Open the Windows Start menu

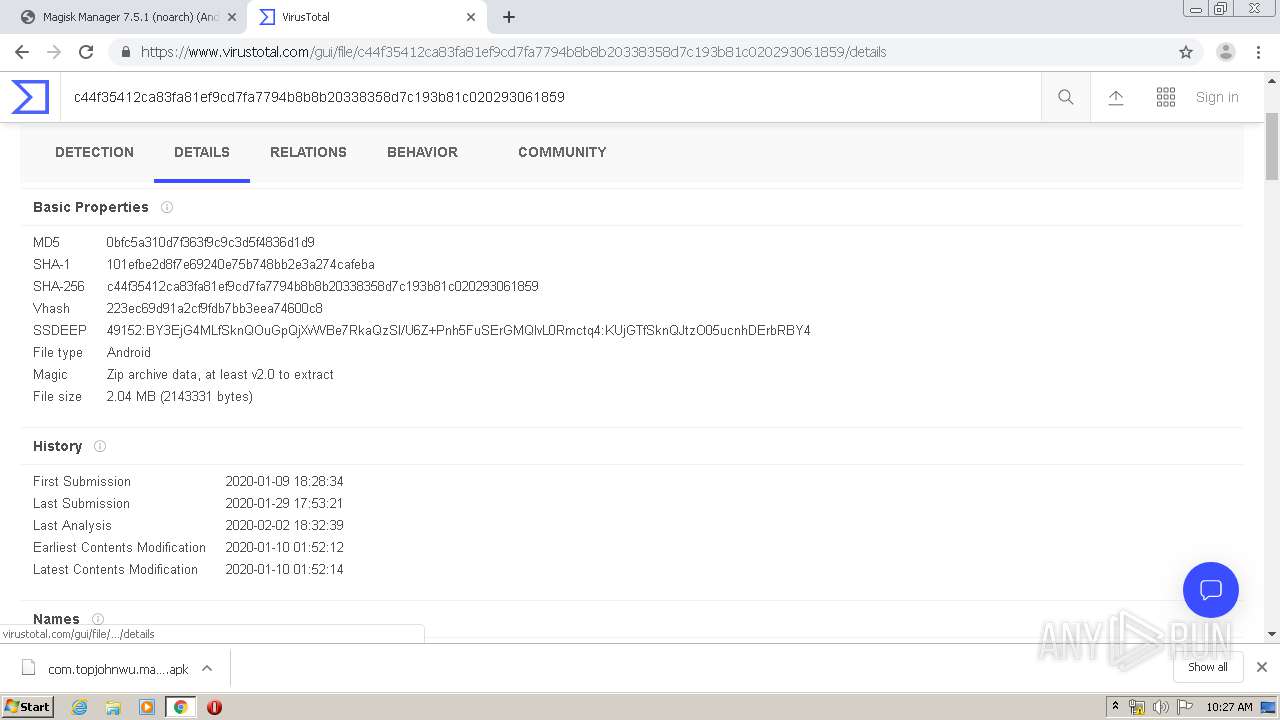pos(28,706)
